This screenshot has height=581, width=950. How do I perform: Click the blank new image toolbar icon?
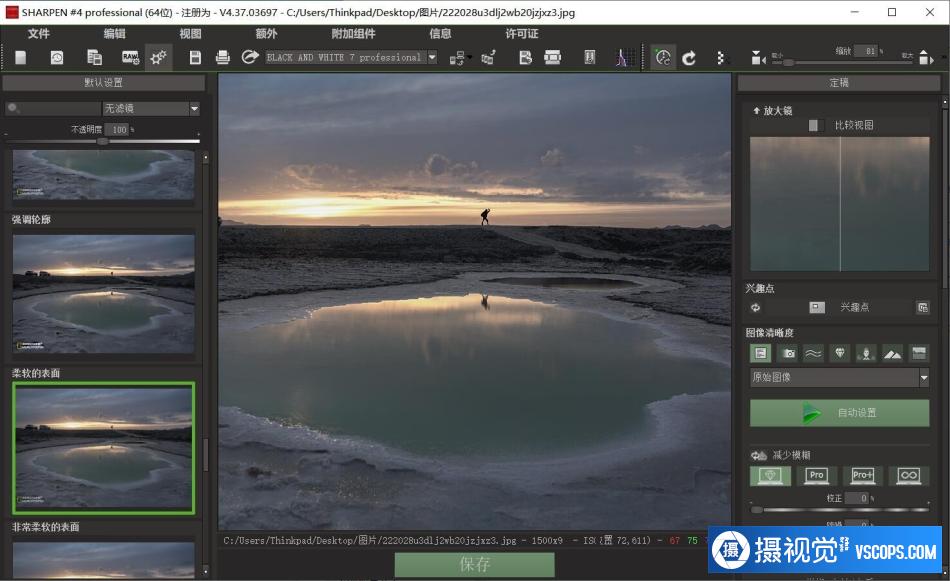(x=21, y=58)
